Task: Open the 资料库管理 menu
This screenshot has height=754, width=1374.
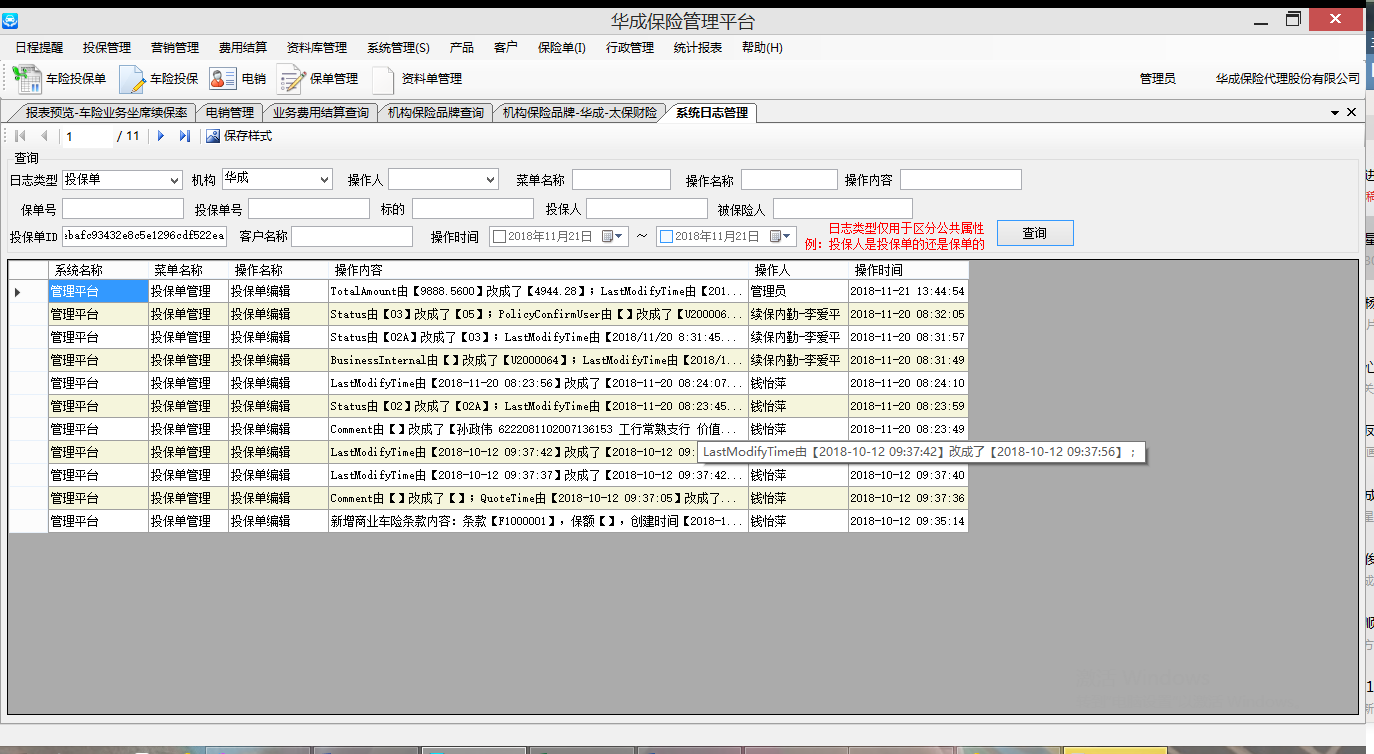Action: point(317,47)
